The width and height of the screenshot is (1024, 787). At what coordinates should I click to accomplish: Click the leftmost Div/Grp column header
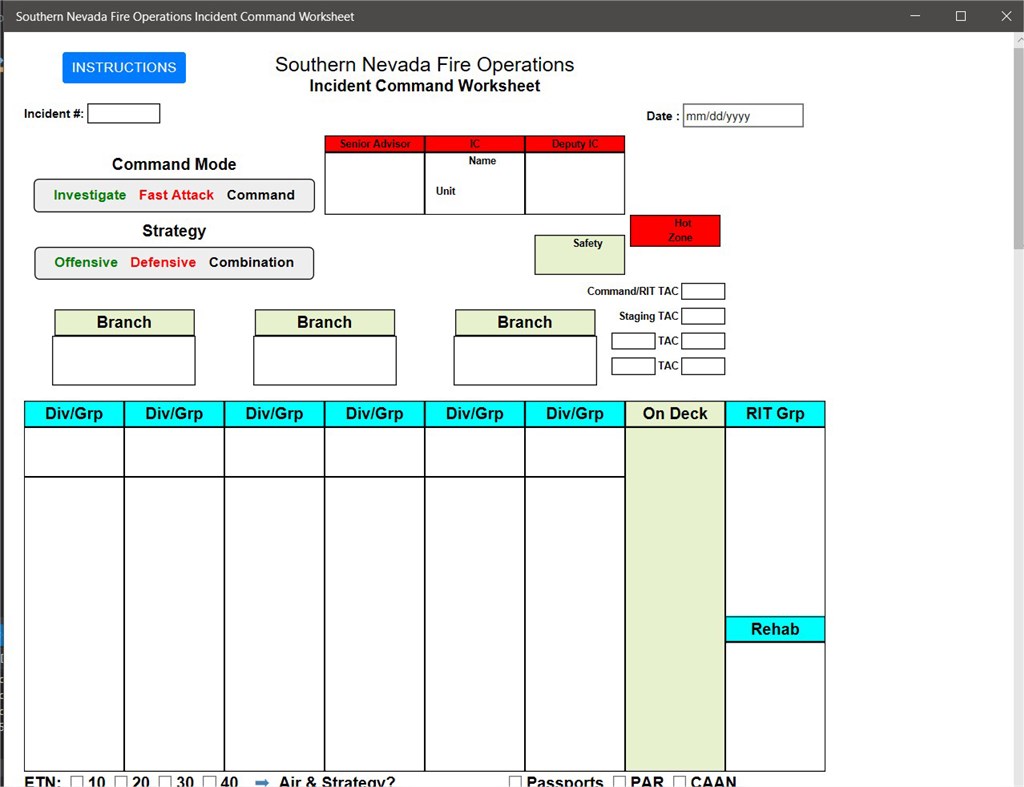click(x=72, y=413)
